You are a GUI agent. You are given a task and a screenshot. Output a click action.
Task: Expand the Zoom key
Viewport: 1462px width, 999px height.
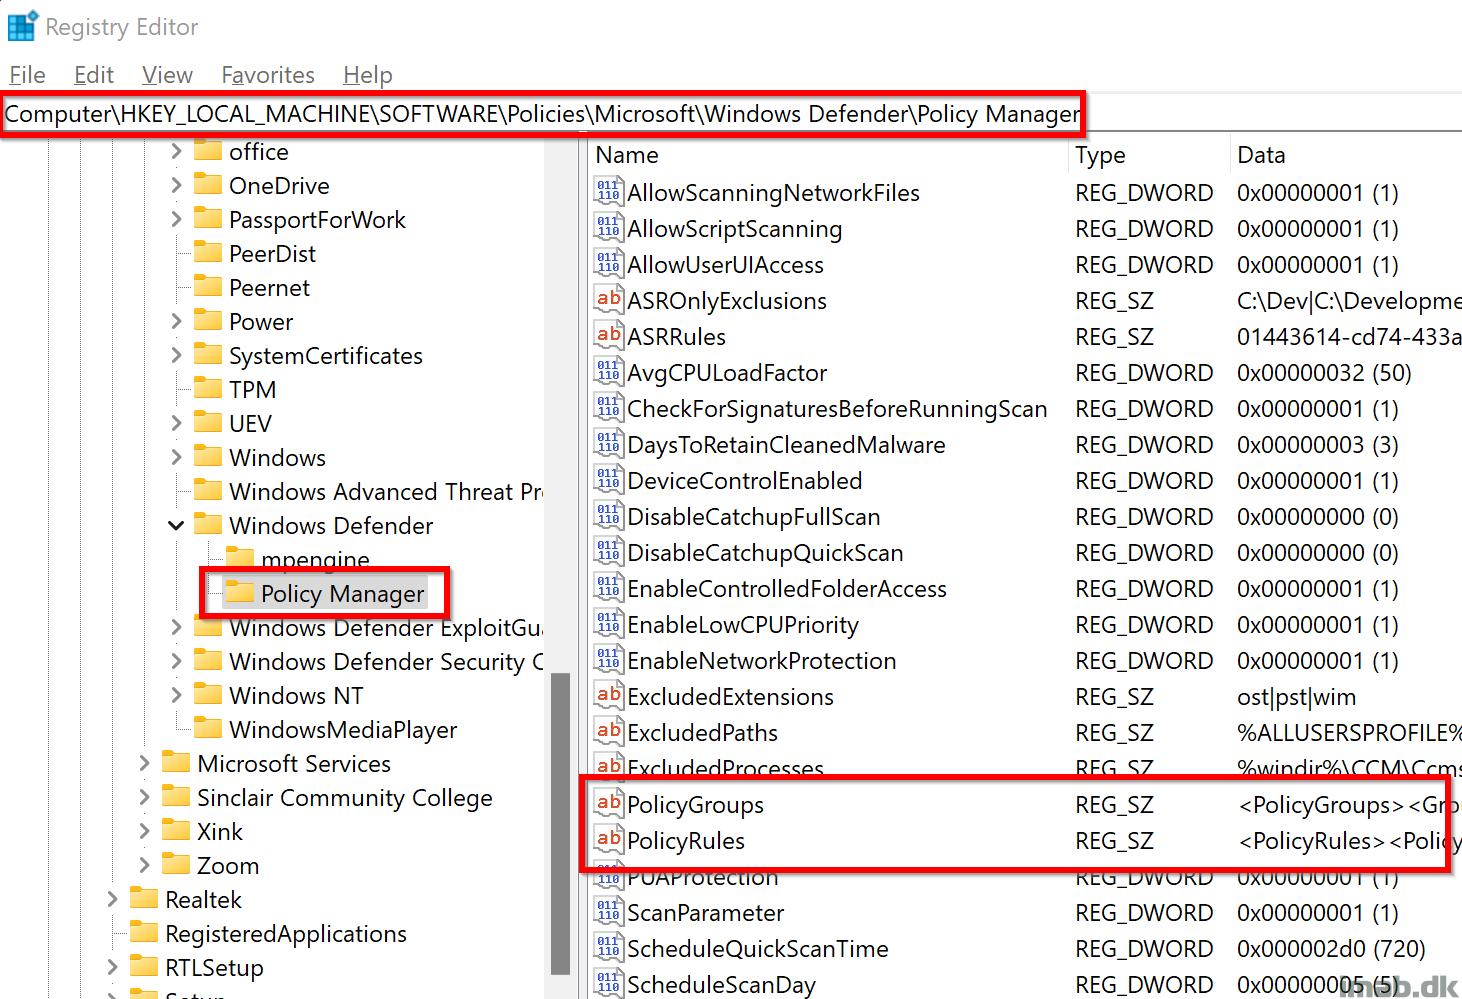(144, 865)
